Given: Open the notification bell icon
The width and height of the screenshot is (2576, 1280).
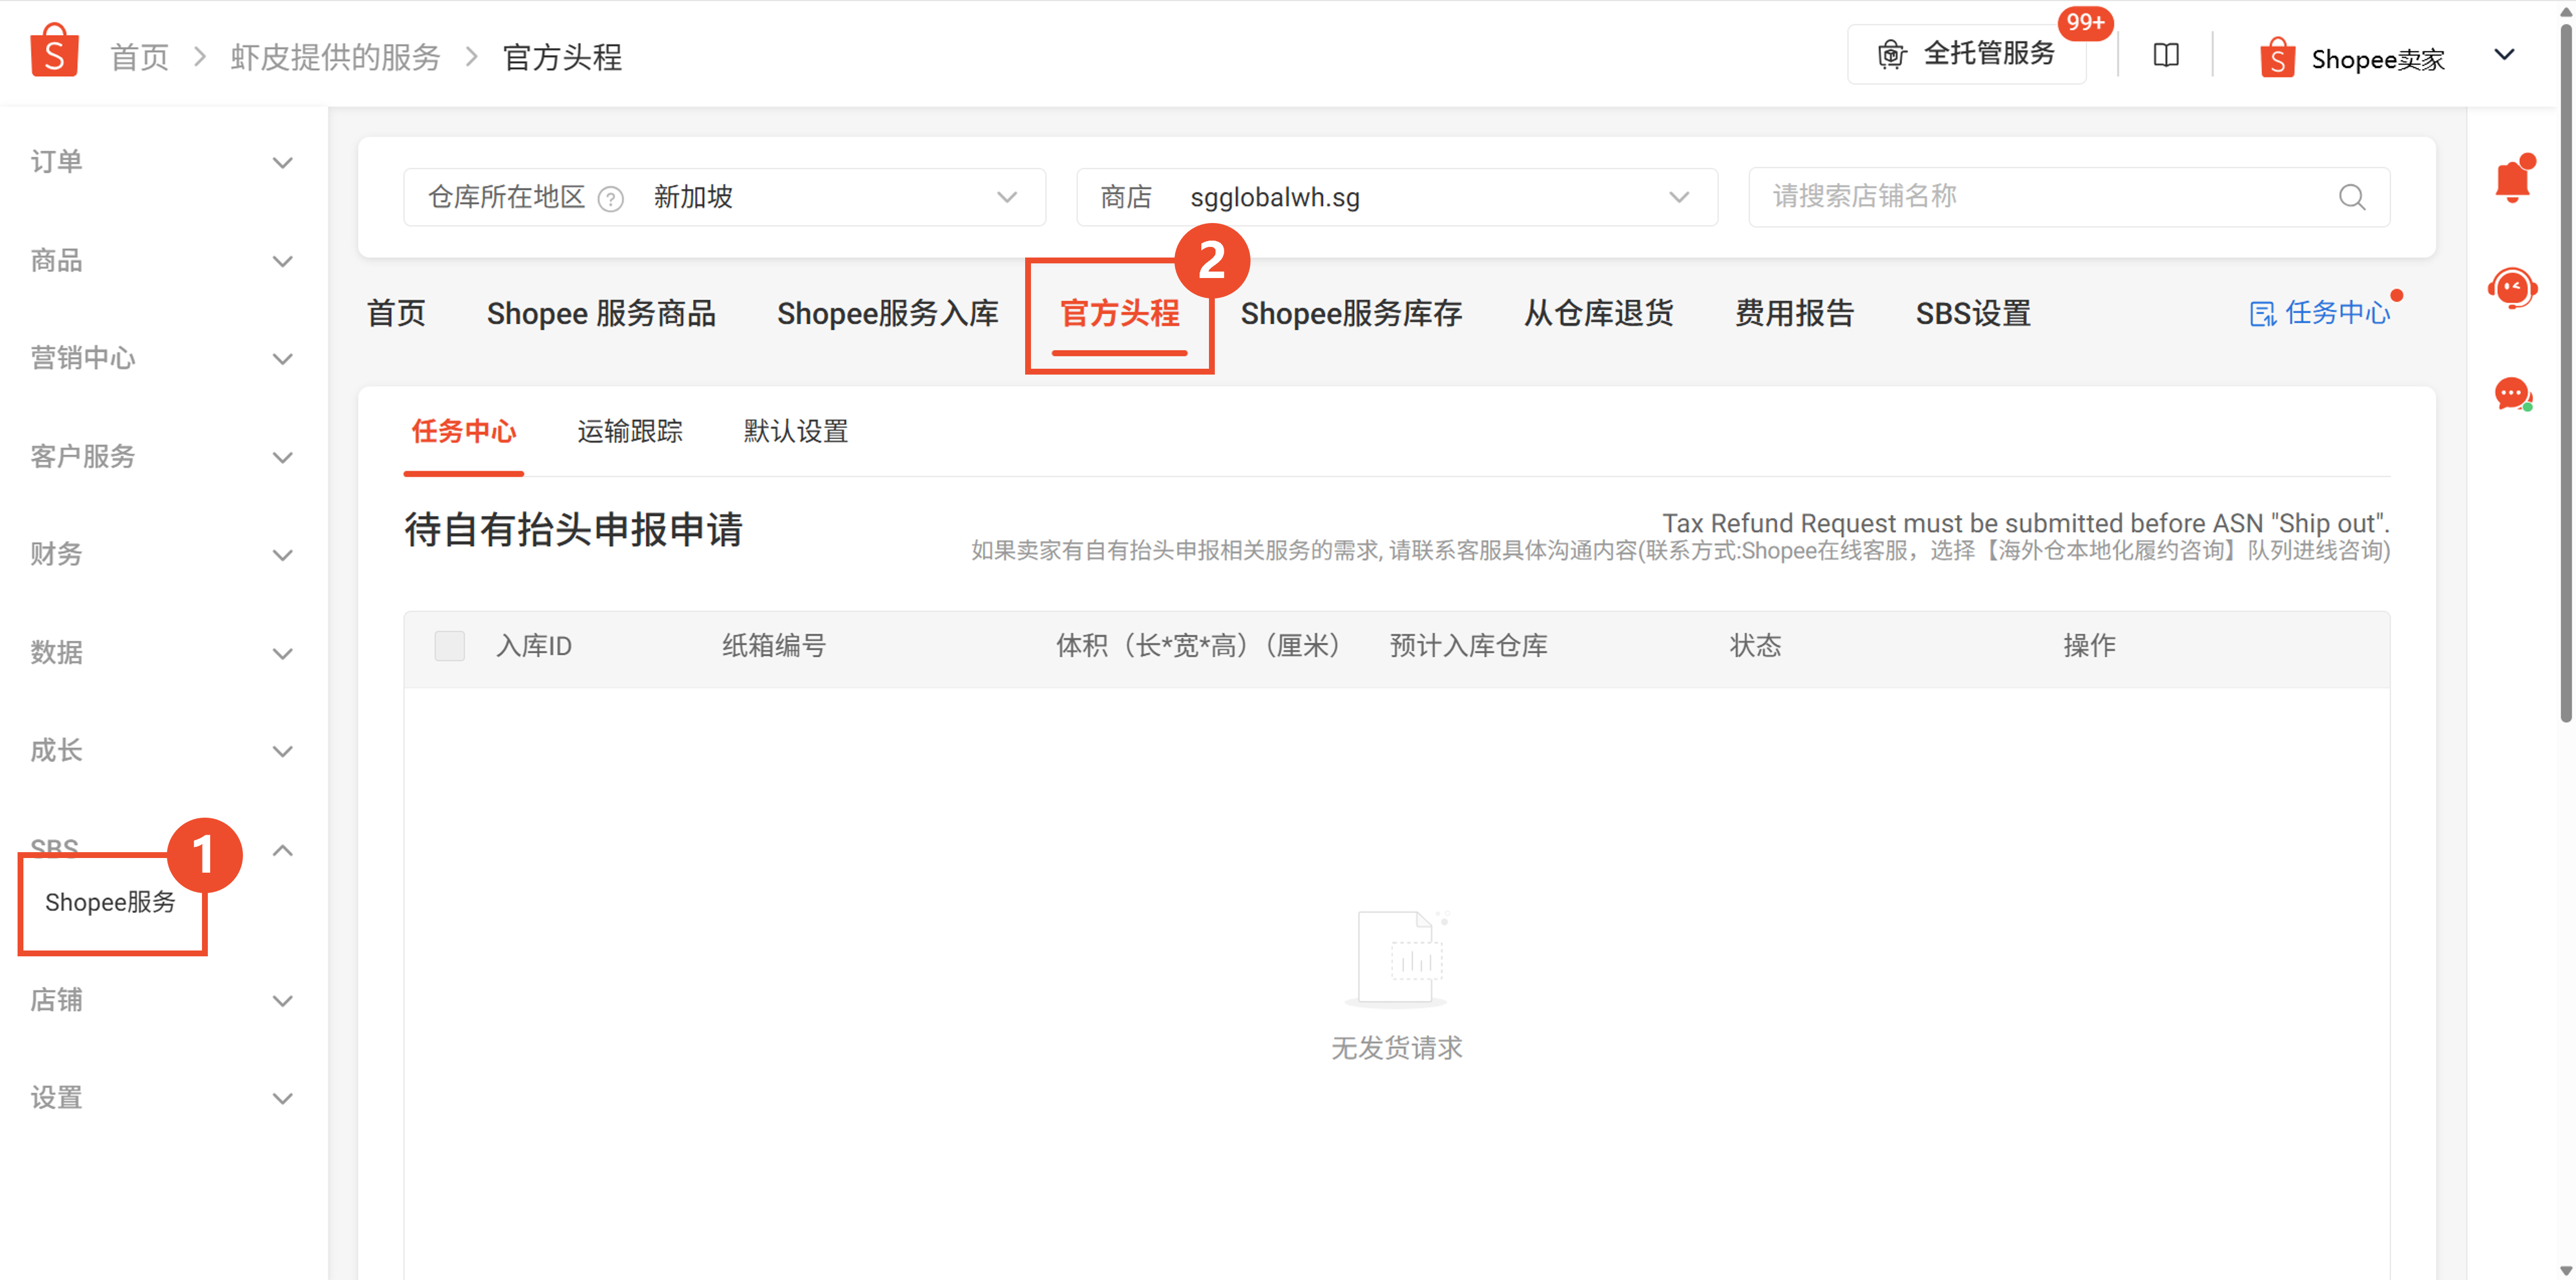Looking at the screenshot, I should pyautogui.click(x=2513, y=179).
